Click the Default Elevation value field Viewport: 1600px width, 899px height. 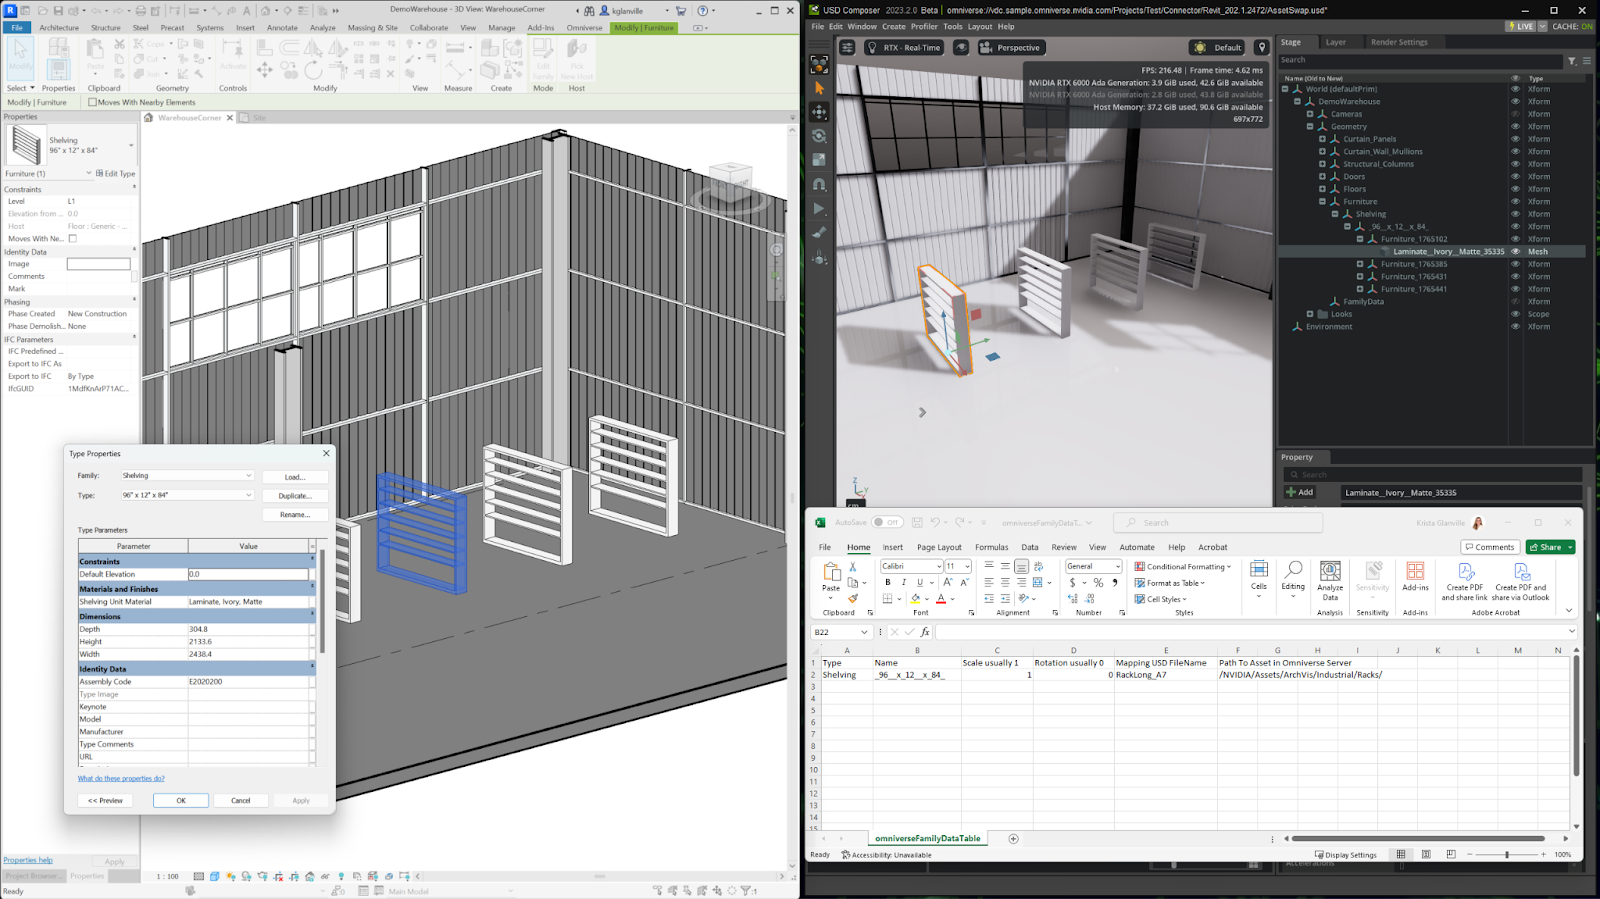[x=248, y=575]
